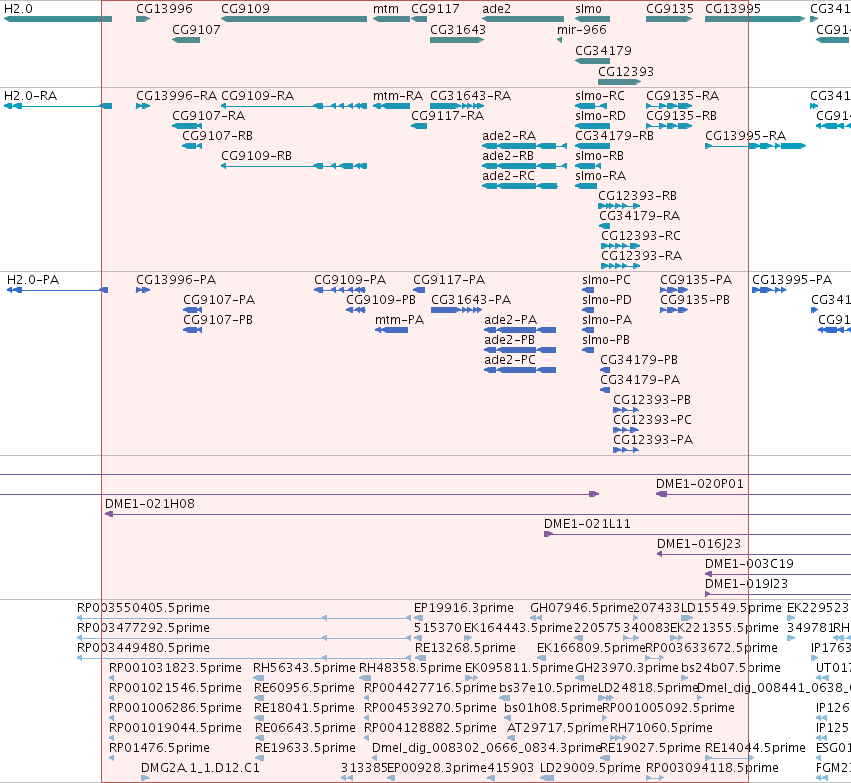
Task: Click the DMG2A.1_1.D12.C1 EST label
Action: pos(200,768)
